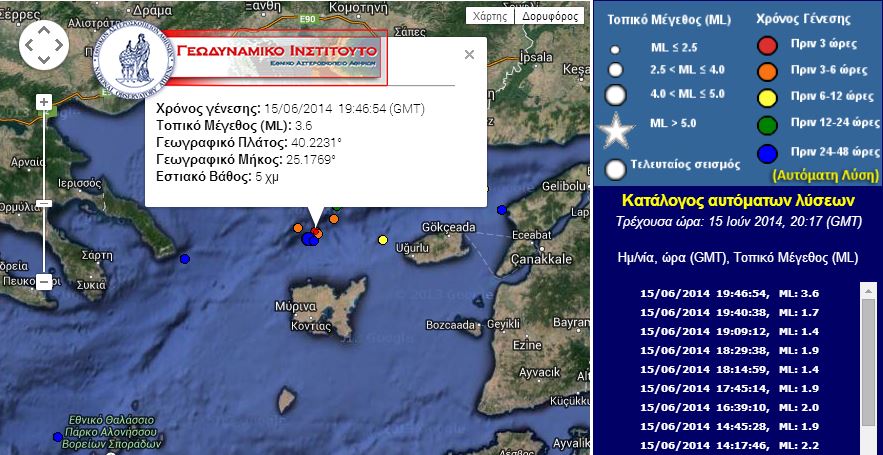This screenshot has width=883, height=455.
Task: Click the Γεωδυναμικό Ινστιτούτο banner
Action: [x=278, y=58]
